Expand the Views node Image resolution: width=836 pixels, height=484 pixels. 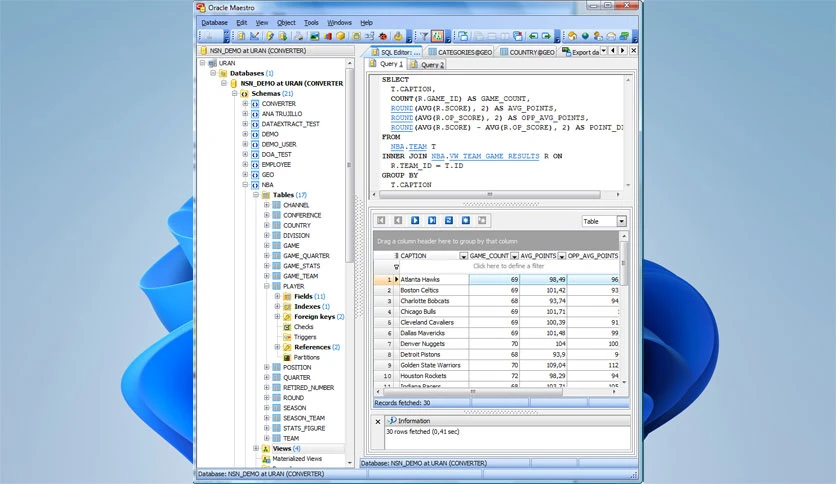[256, 448]
